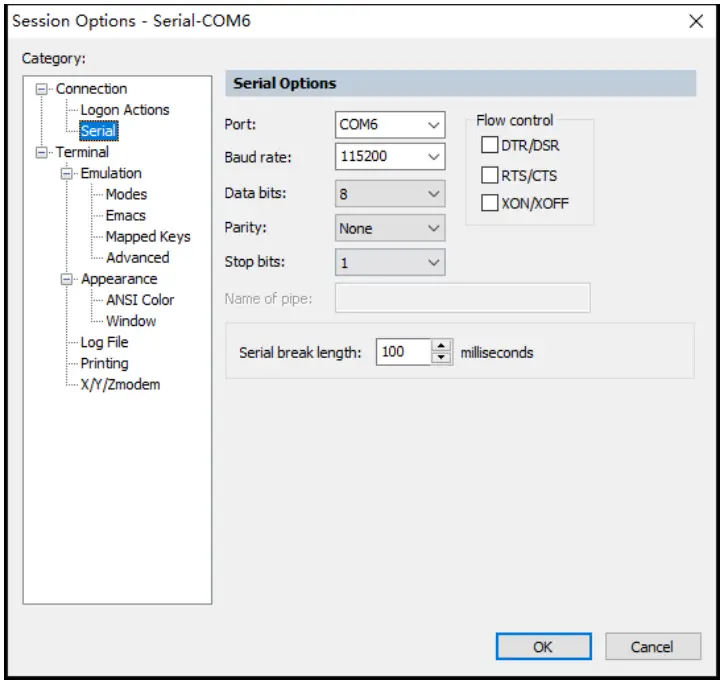
Task: Click the Cancel button
Action: (652, 647)
